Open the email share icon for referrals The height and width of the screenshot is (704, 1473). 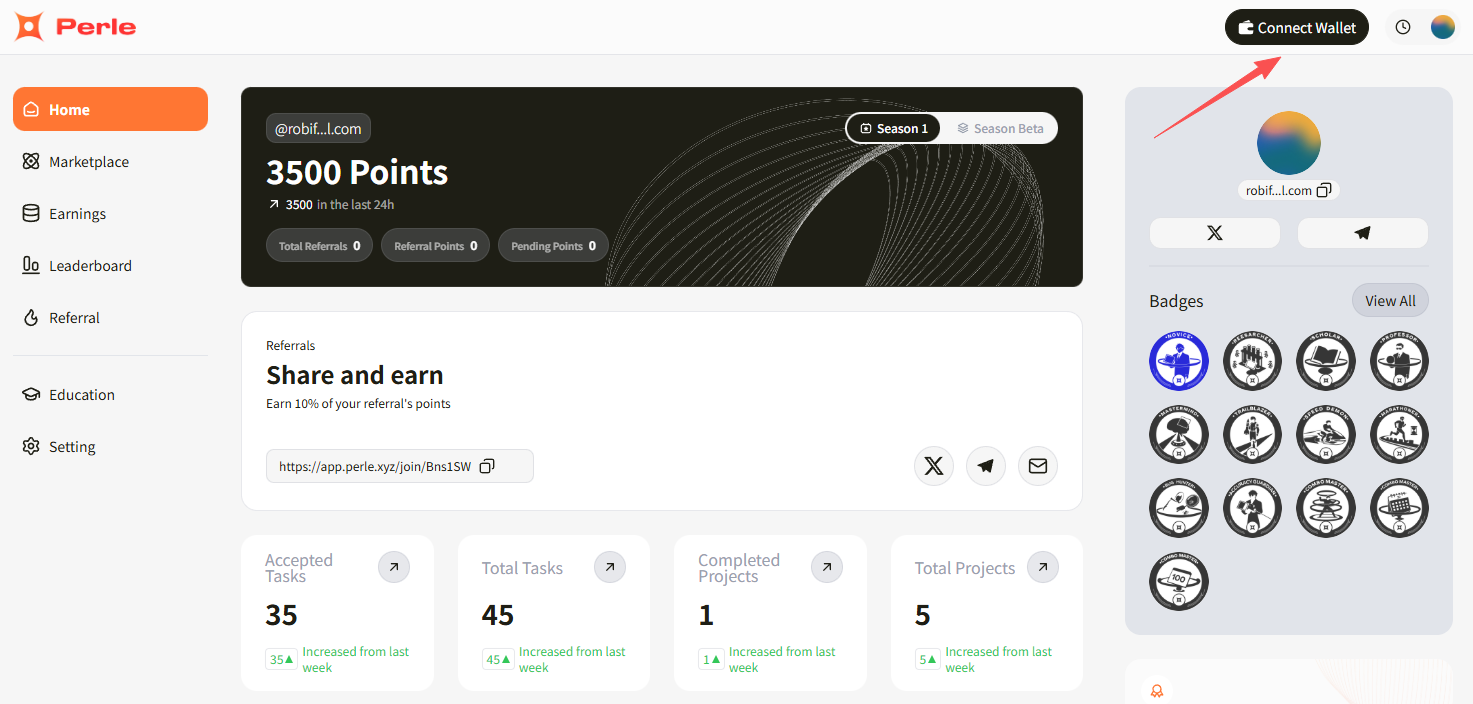point(1037,465)
